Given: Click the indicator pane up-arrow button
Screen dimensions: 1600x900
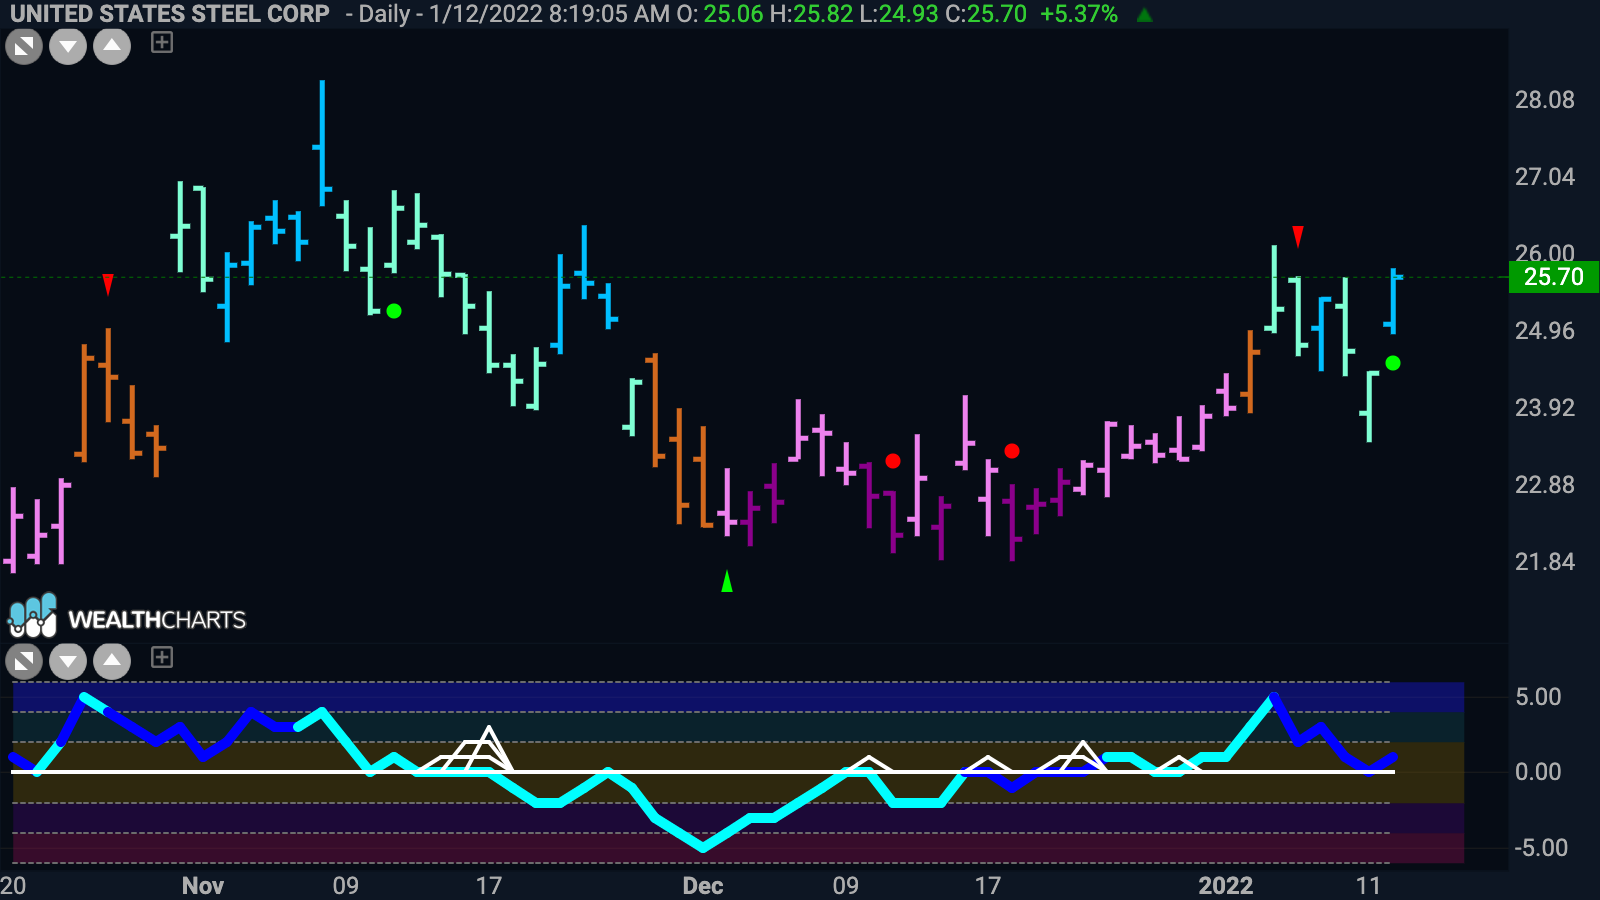Looking at the screenshot, I should [112, 661].
